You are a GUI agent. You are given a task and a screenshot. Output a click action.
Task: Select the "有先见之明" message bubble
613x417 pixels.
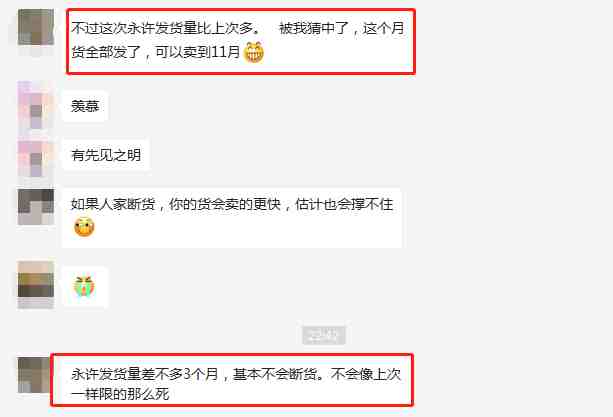(x=106, y=155)
